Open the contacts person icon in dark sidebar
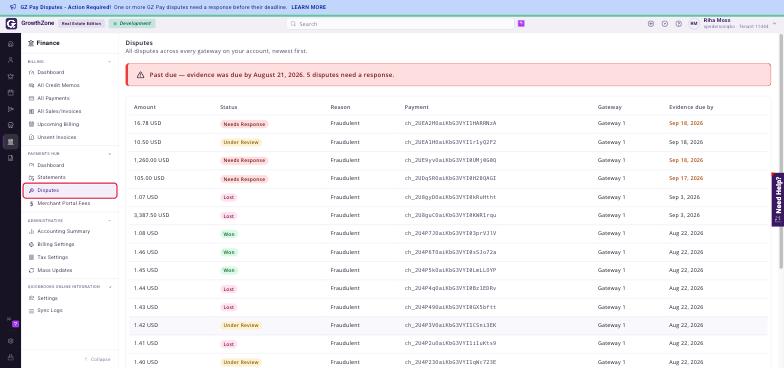Image resolution: width=784 pixels, height=368 pixels. coord(10,60)
